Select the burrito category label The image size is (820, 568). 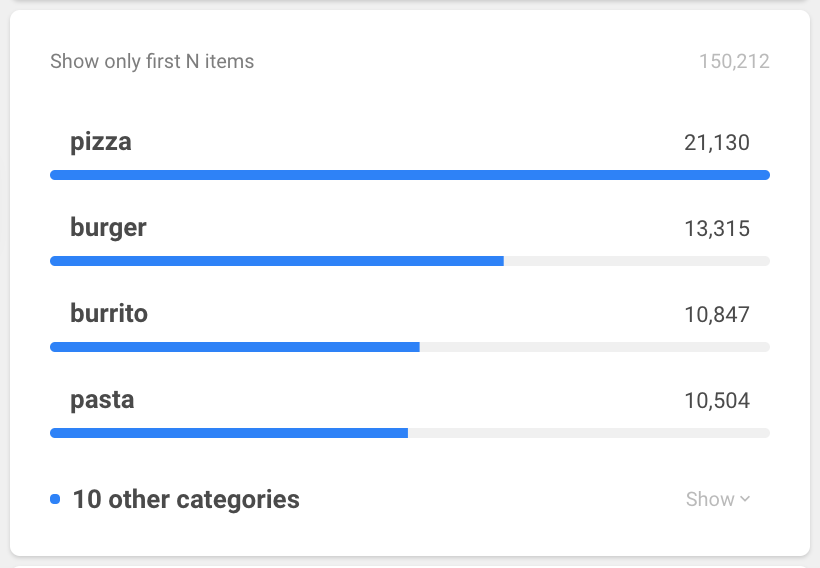pos(109,313)
